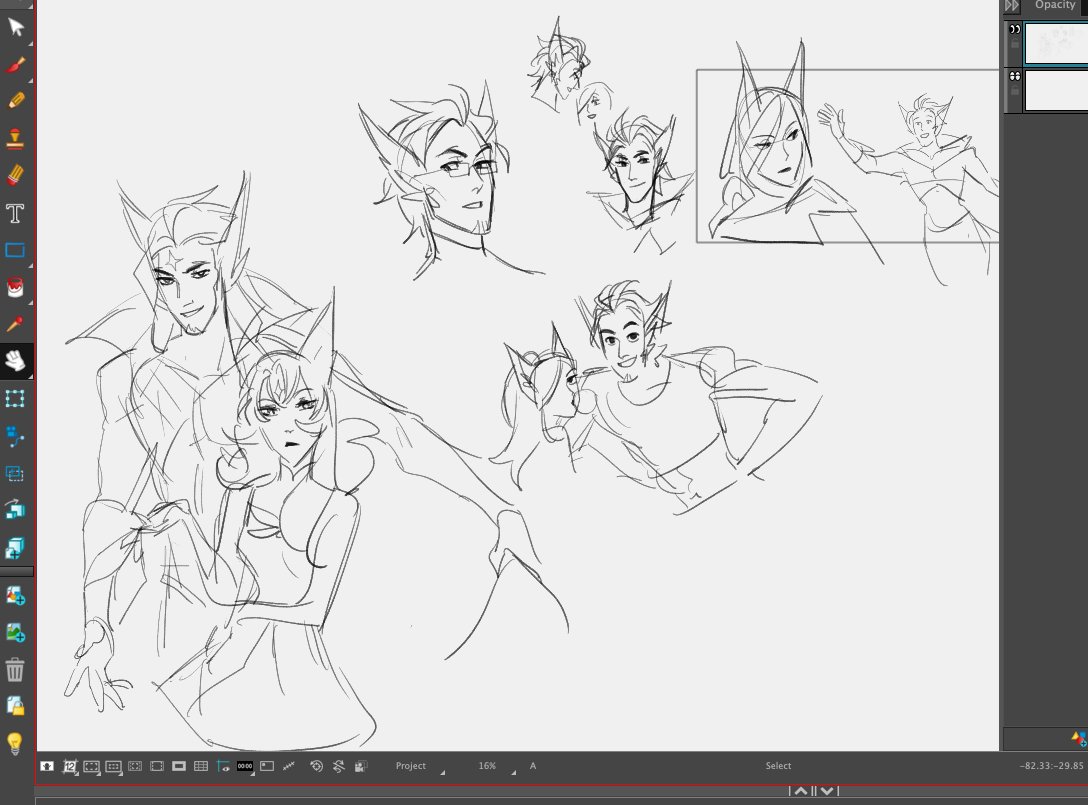Image resolution: width=1088 pixels, height=805 pixels.
Task: Select the white glove Hand tool
Action: tap(15, 361)
